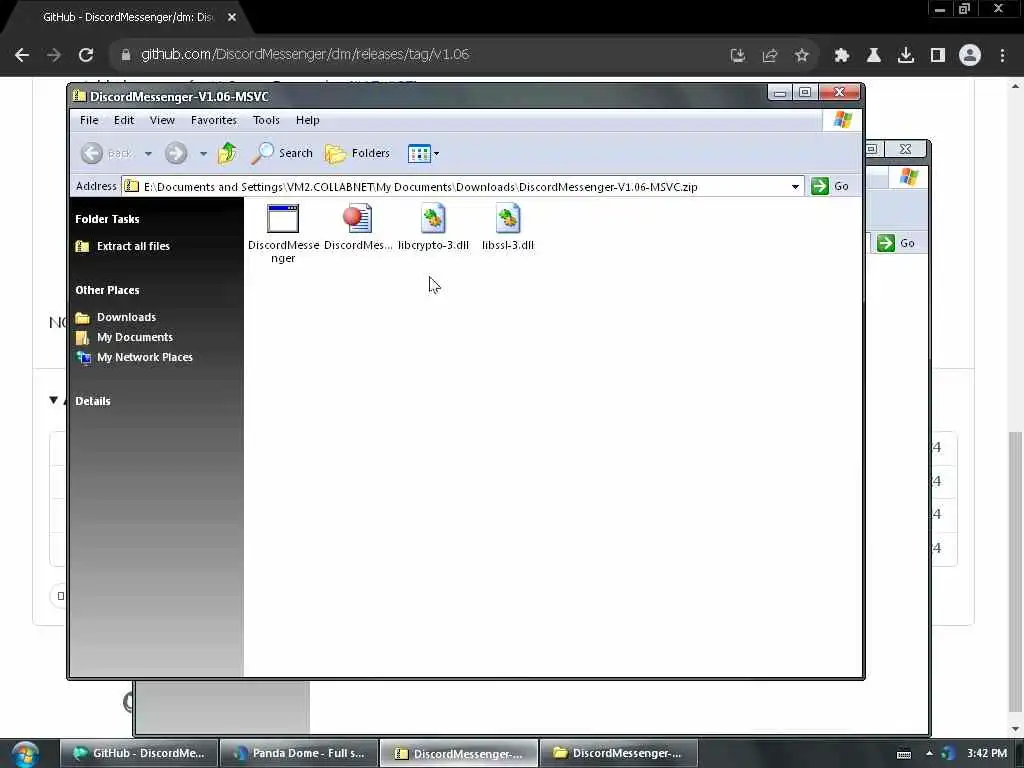Open the Tools menu

266,120
